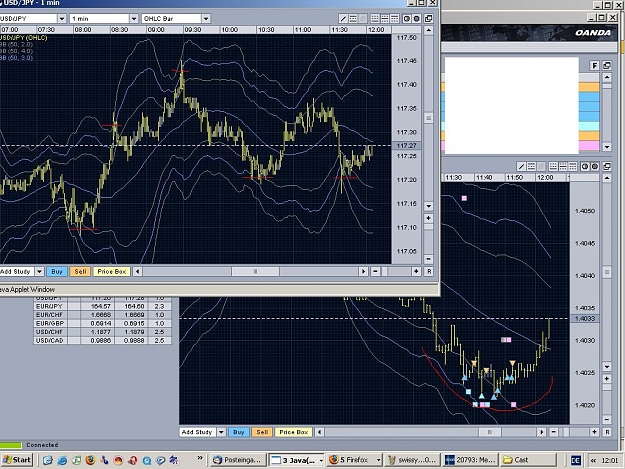
Task: Switch to the 5 Firefox taskbar group
Action: tap(354, 460)
